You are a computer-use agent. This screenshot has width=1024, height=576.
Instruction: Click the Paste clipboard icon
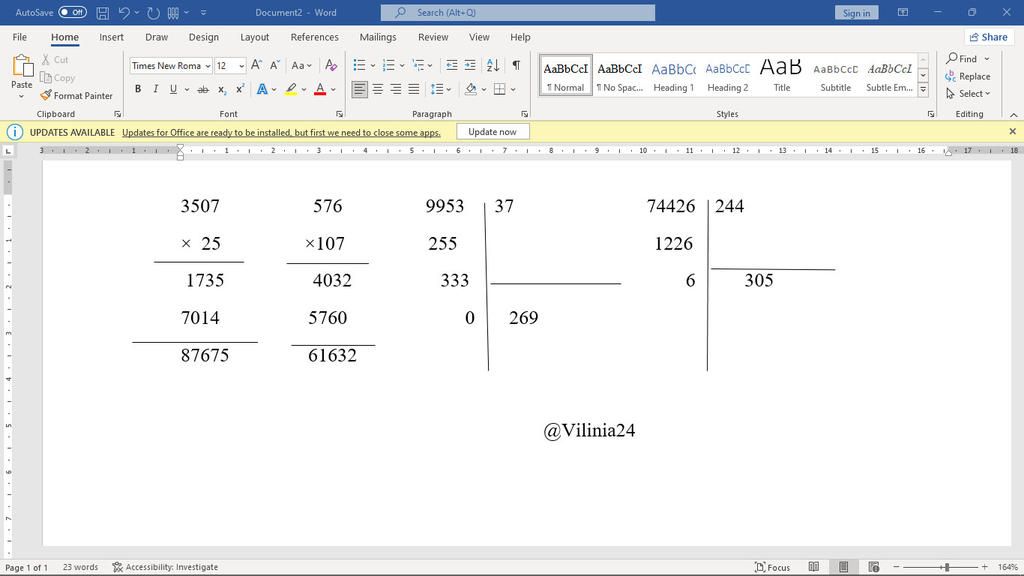[22, 65]
